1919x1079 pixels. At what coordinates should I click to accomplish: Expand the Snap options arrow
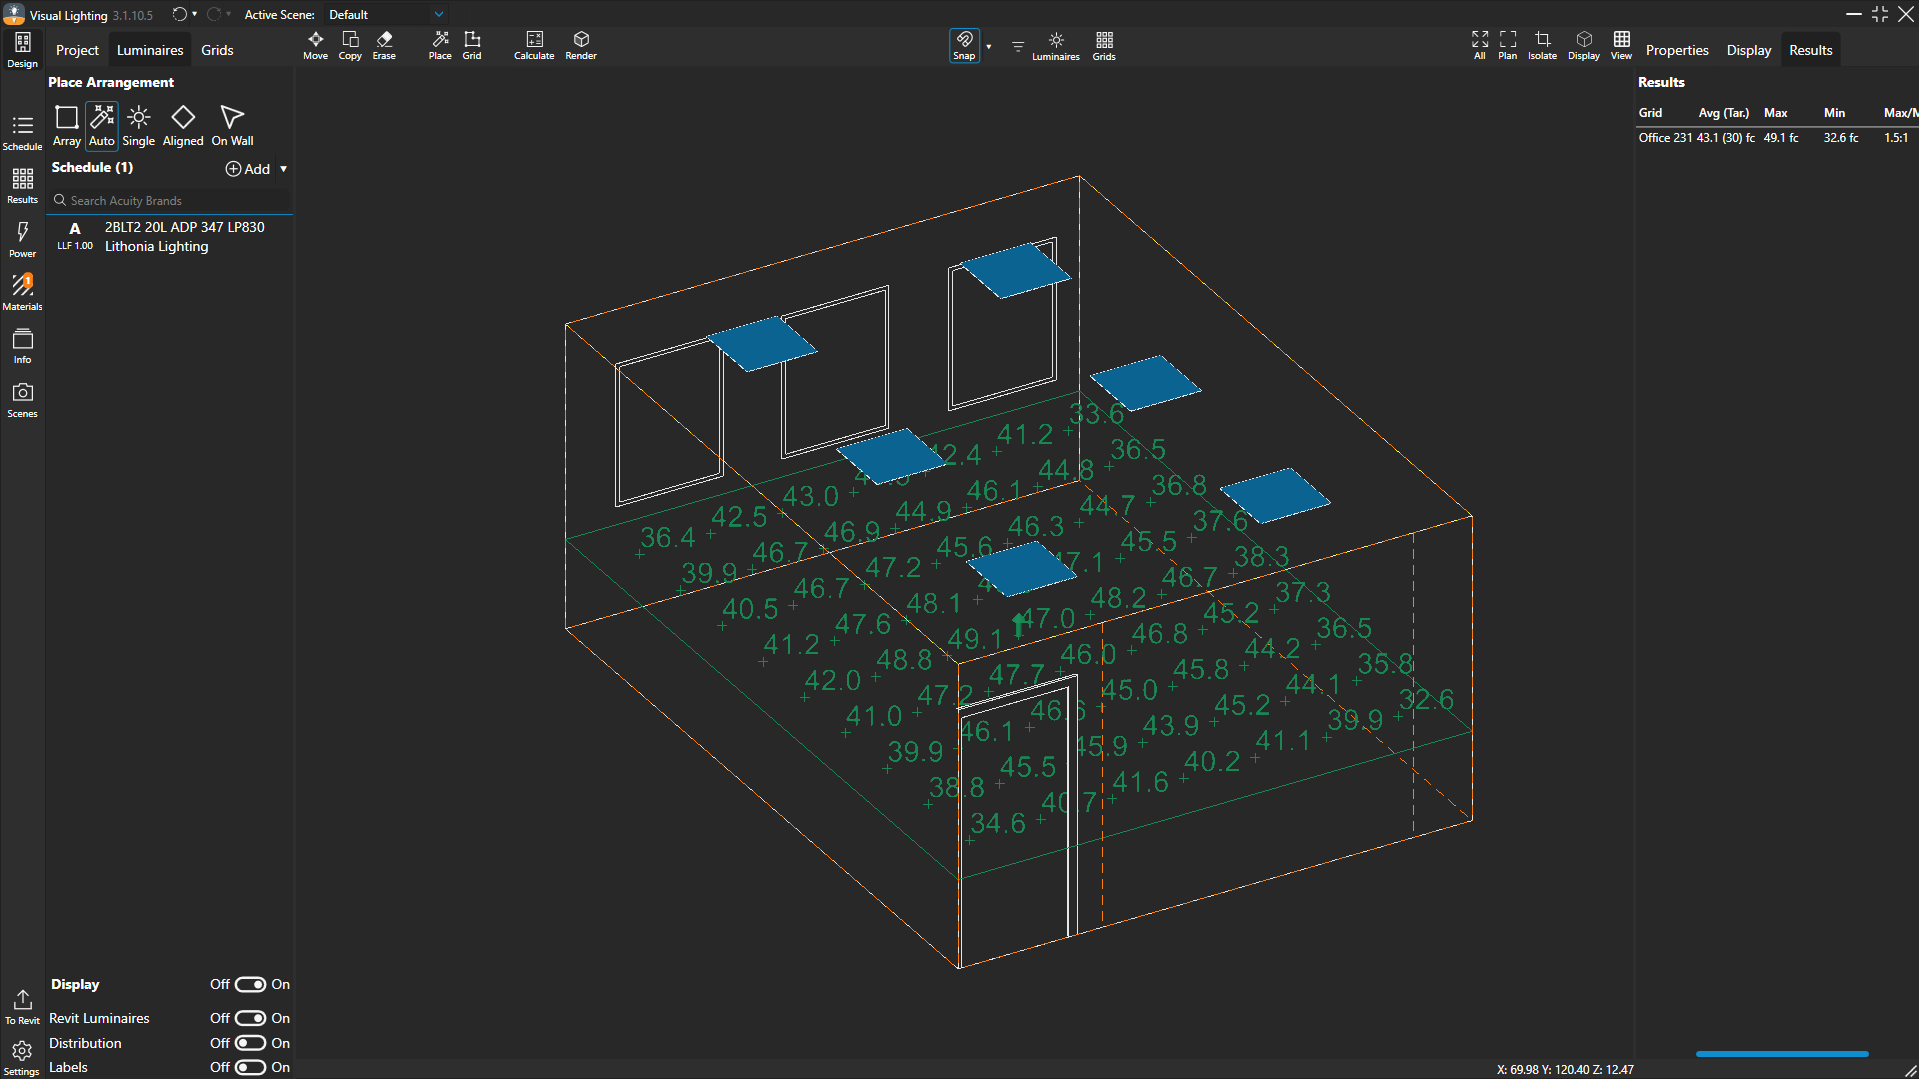point(989,46)
